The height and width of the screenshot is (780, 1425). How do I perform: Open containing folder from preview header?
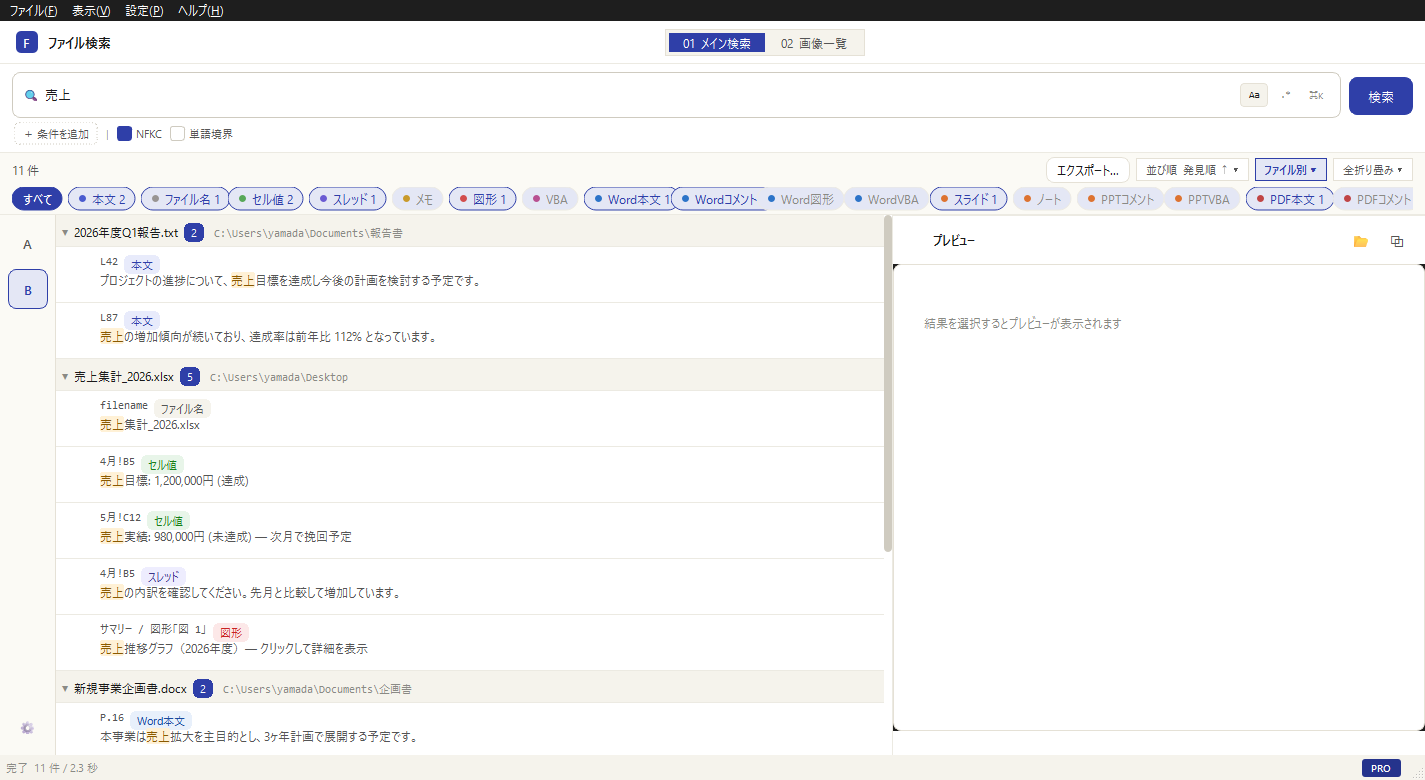[1360, 241]
